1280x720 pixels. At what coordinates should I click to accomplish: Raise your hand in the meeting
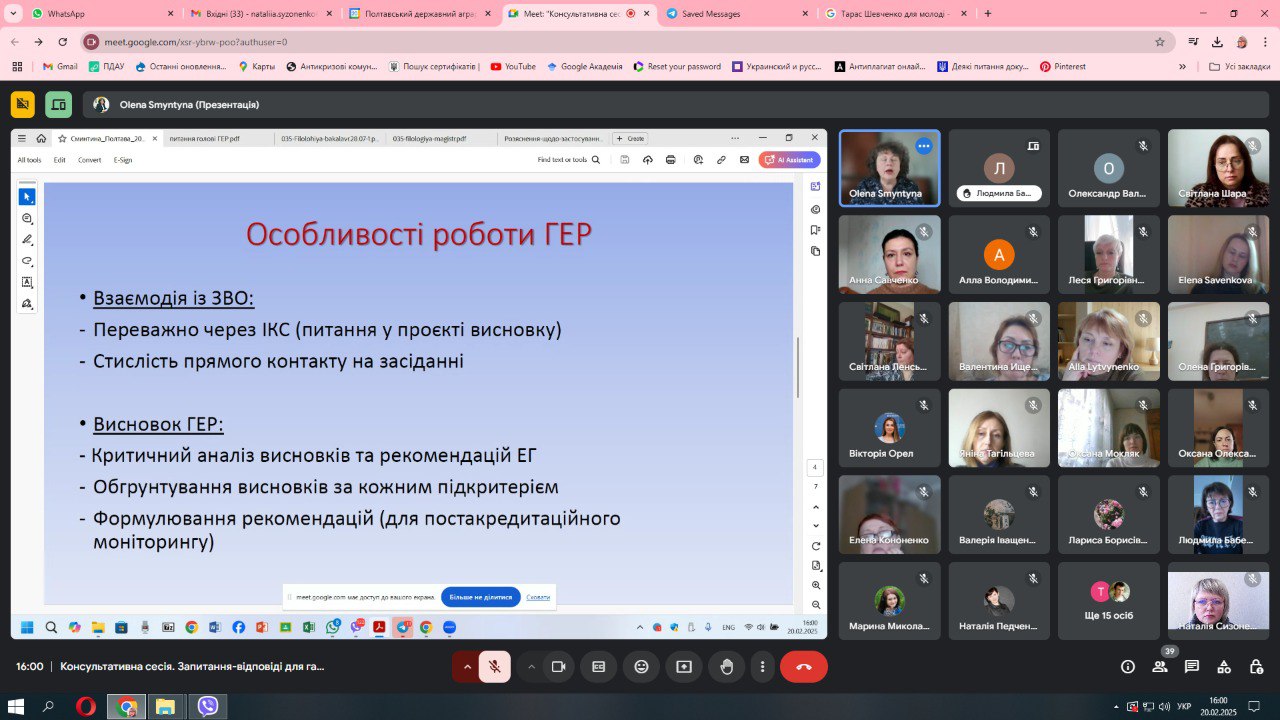727,667
